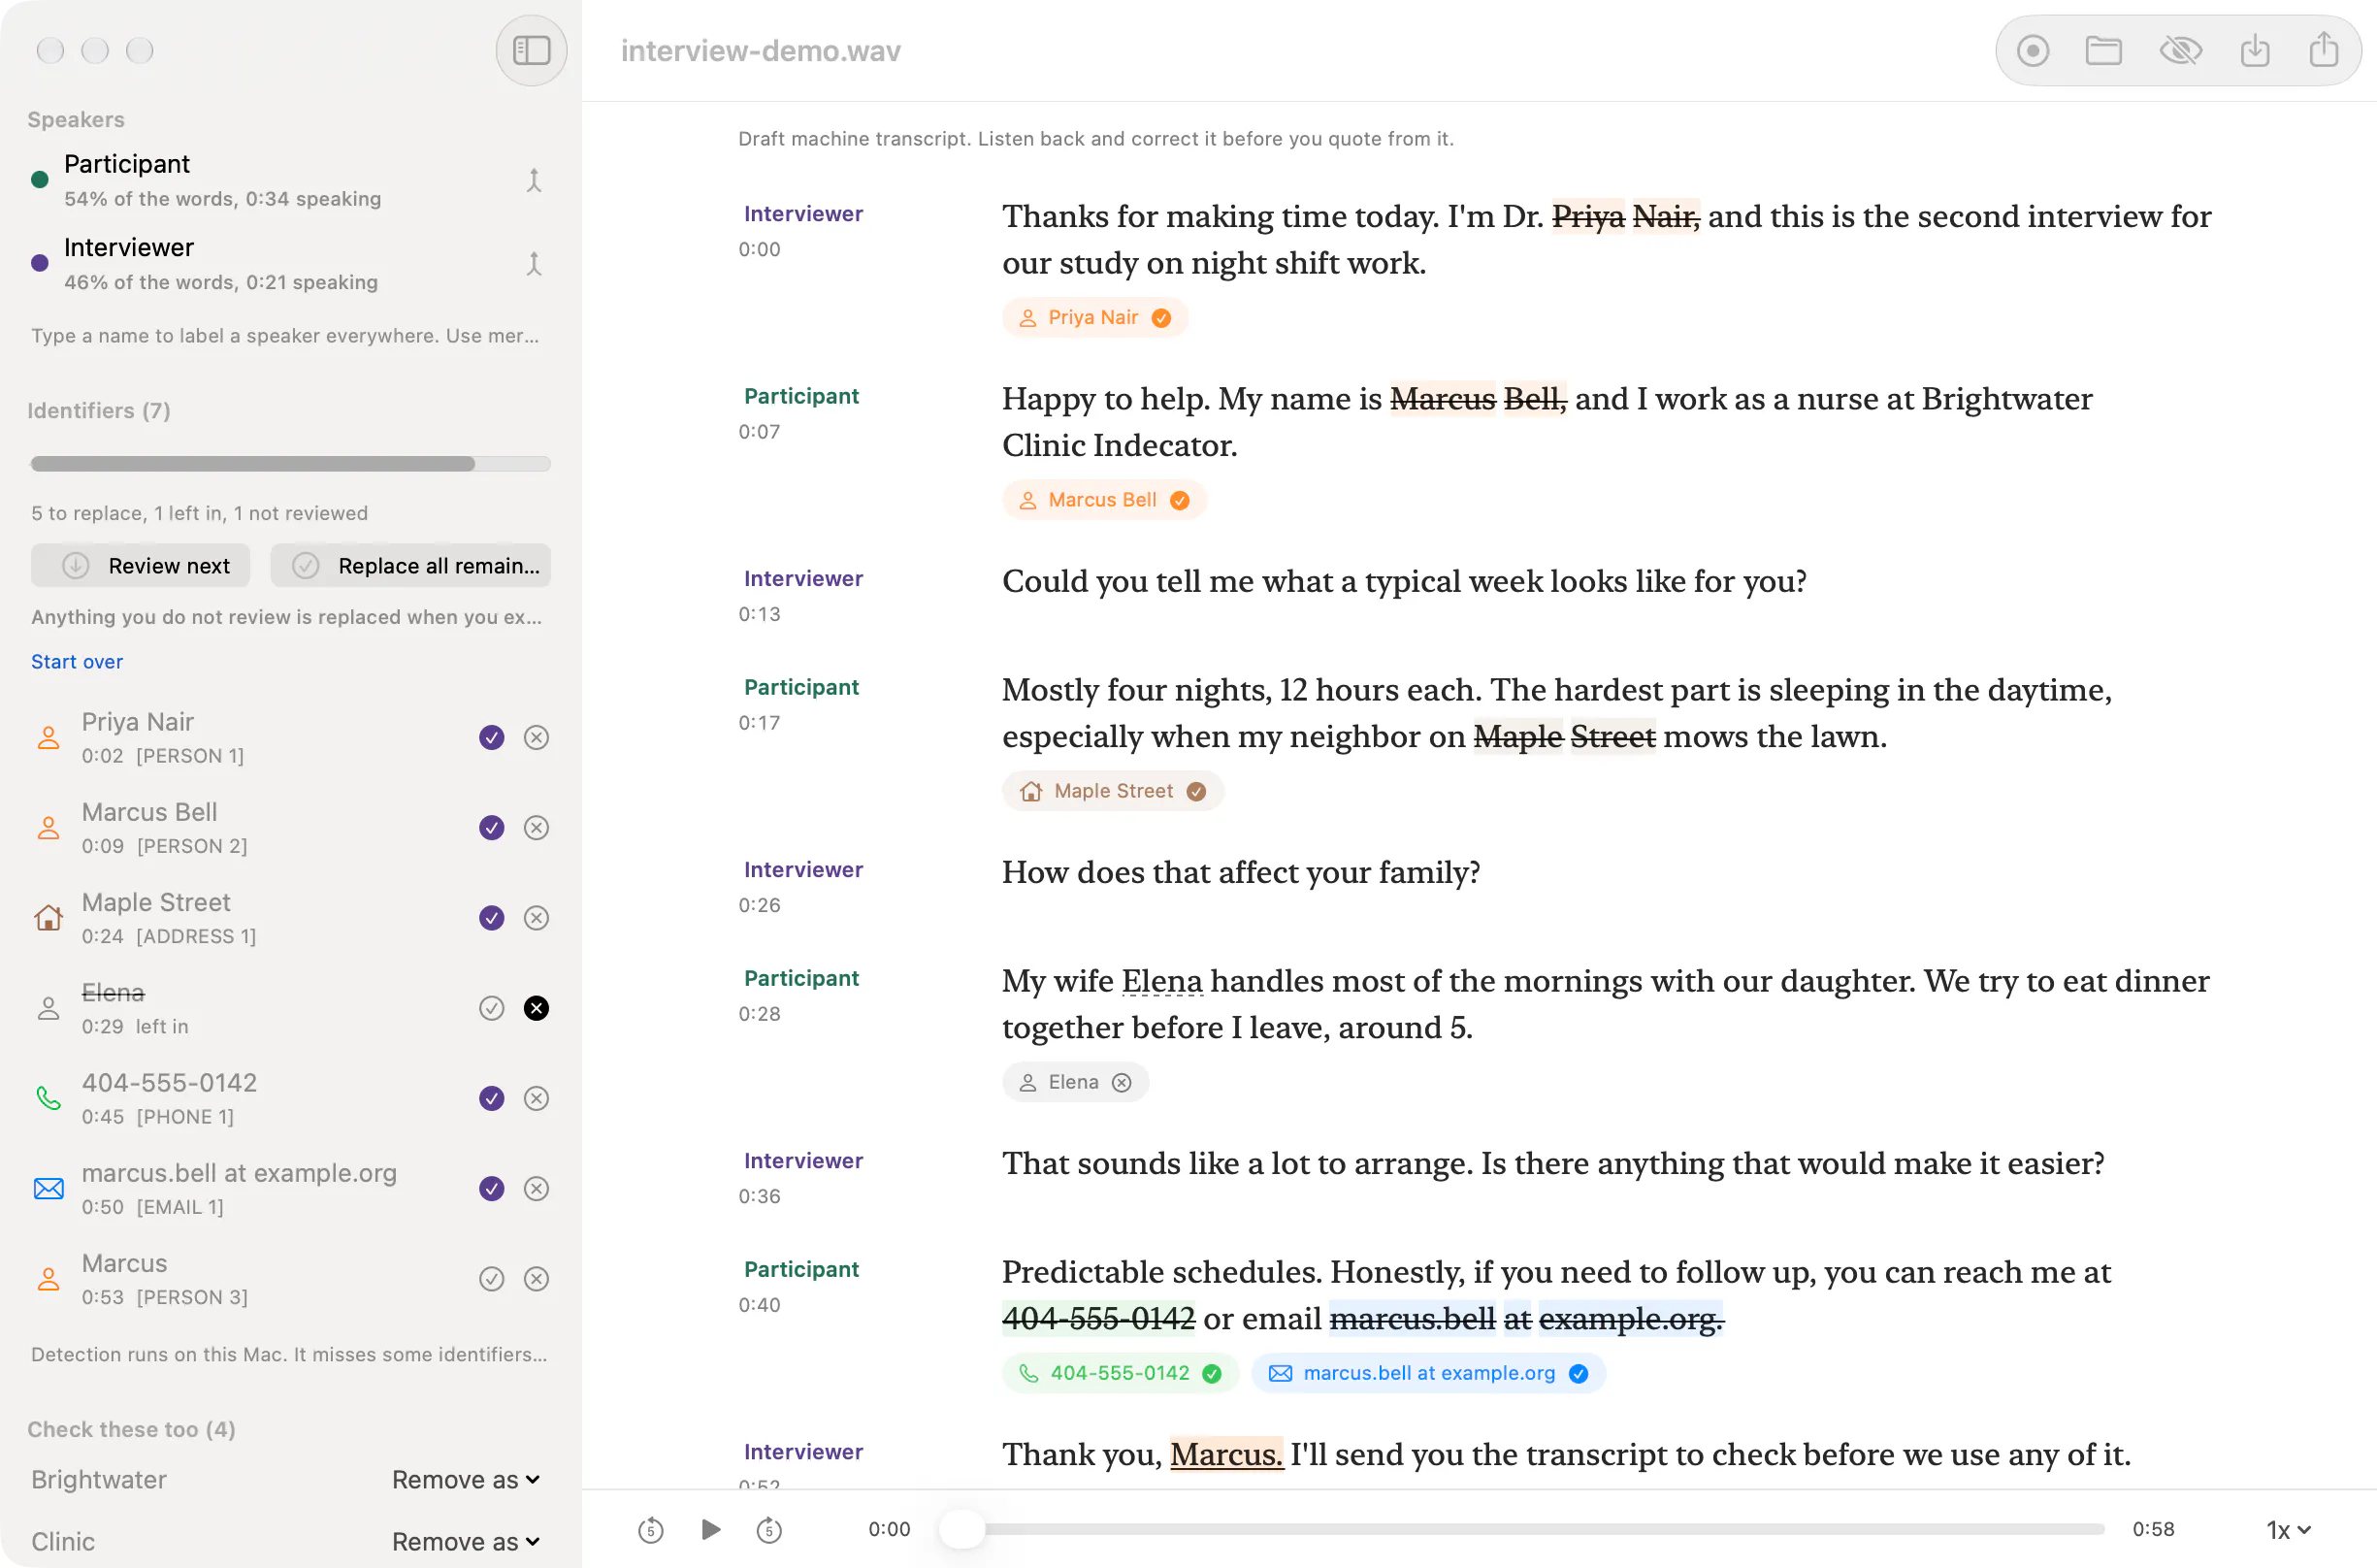This screenshot has width=2377, height=1568.
Task: Skip forward 5 seconds
Action: pyautogui.click(x=768, y=1529)
